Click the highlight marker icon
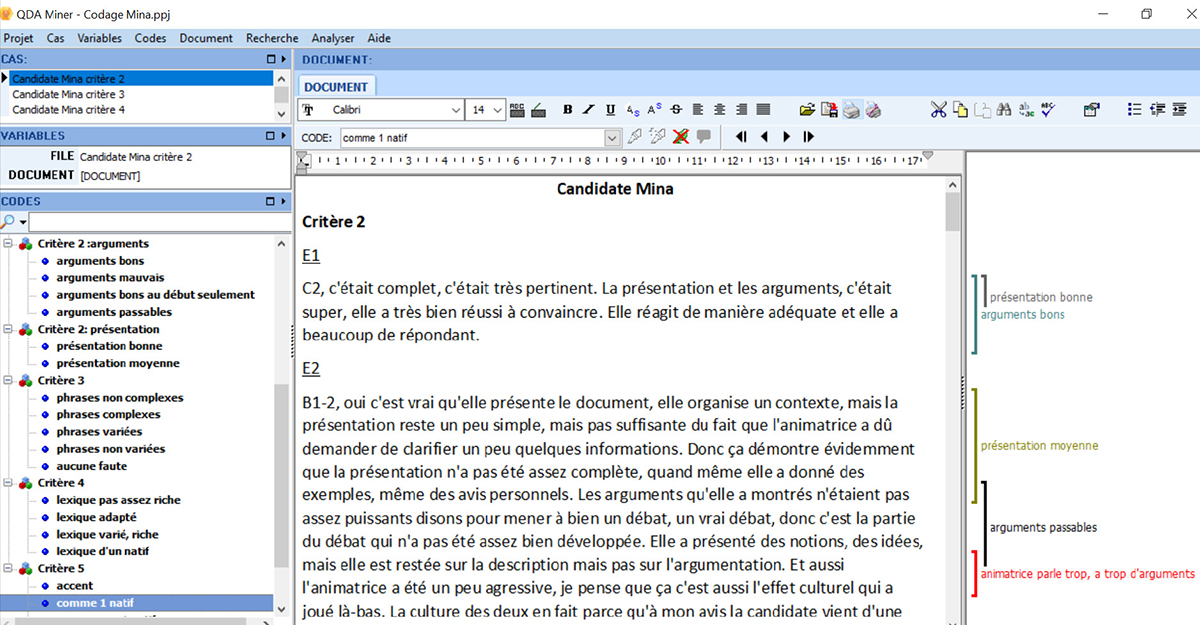Screen dimensions: 1200x625 click(538, 110)
